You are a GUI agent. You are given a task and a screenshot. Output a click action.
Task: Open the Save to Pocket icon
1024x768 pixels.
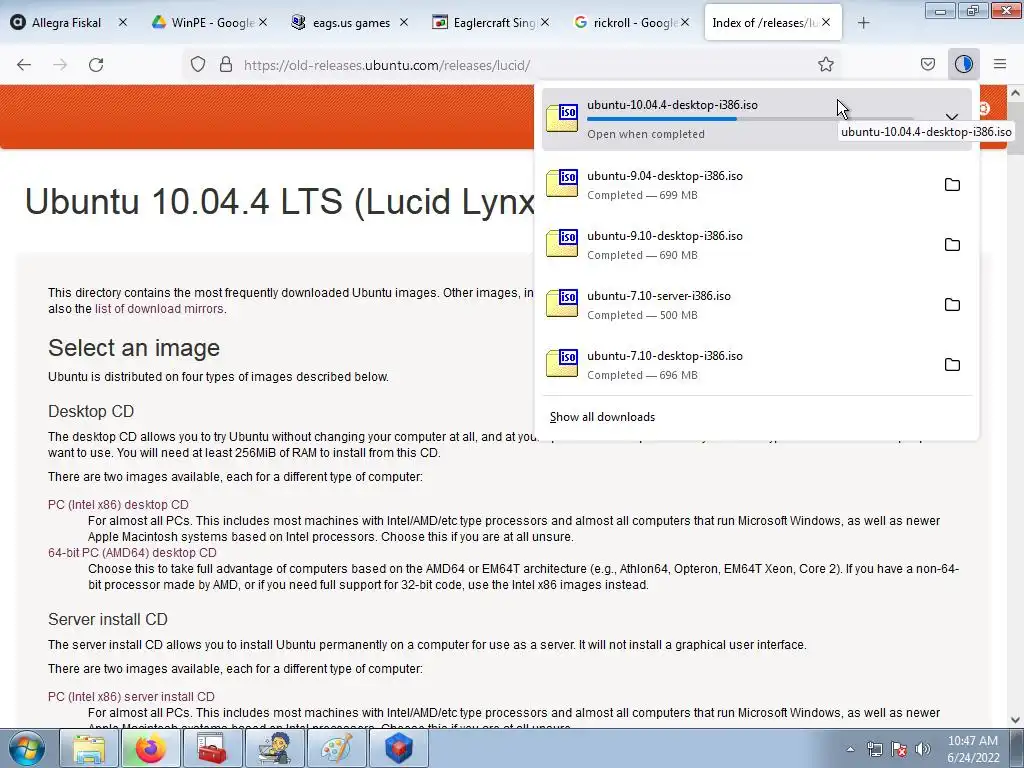click(x=927, y=64)
